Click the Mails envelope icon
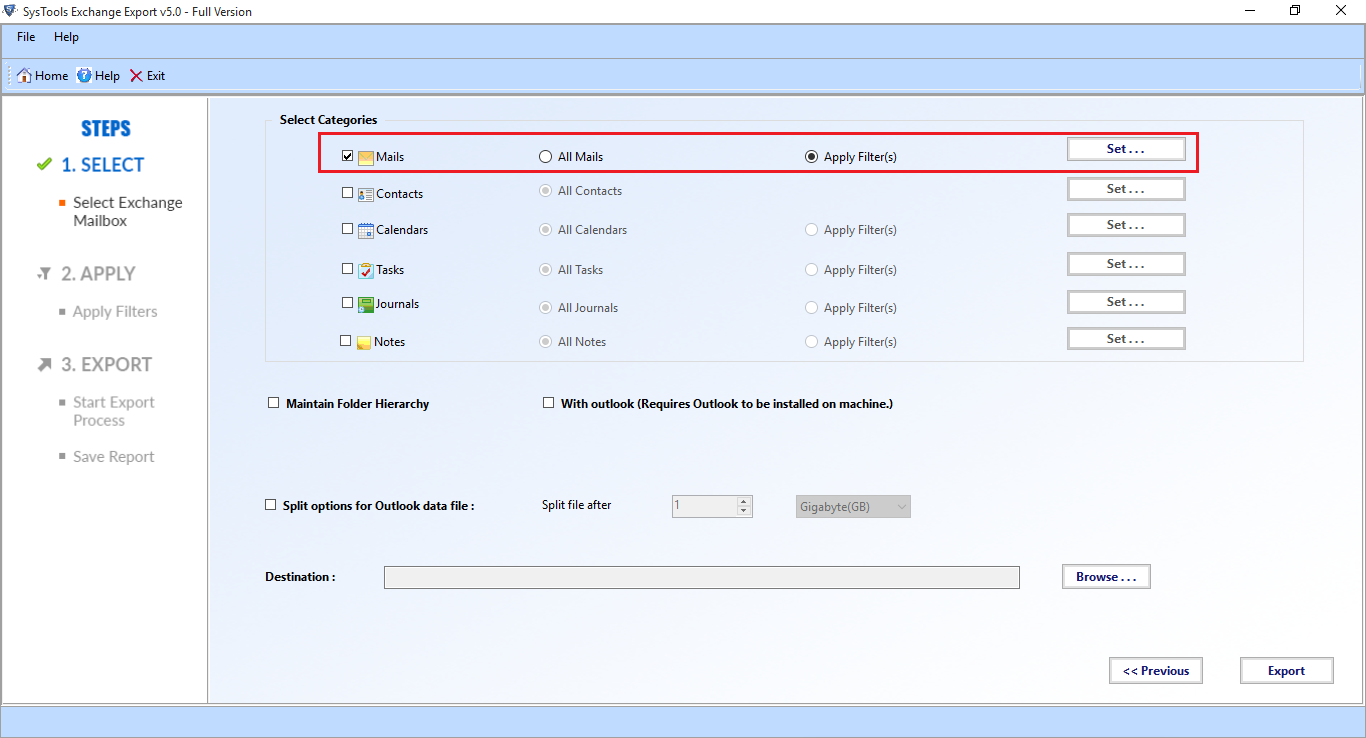This screenshot has height=738, width=1366. 366,157
